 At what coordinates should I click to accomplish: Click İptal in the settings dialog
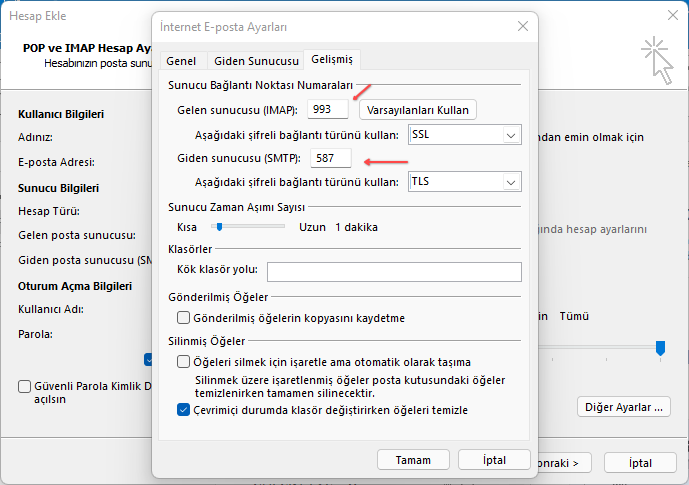(x=494, y=459)
